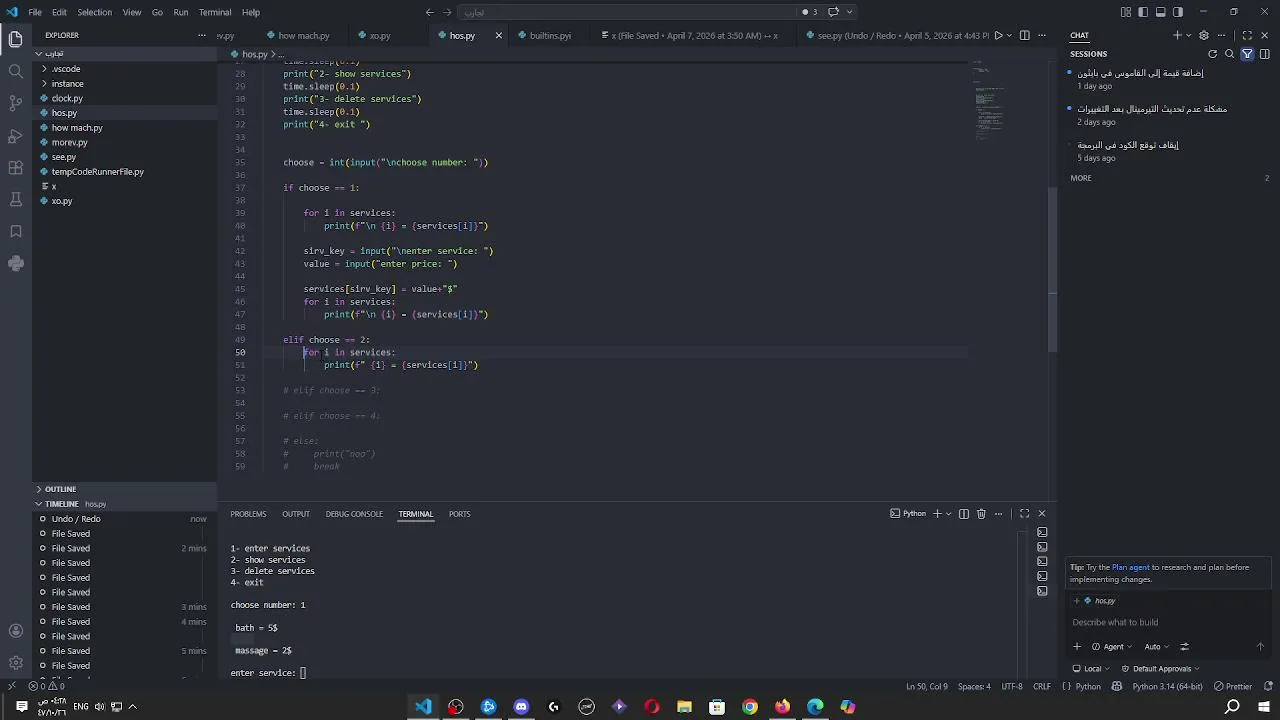Open the Auto model dropdown

[1157, 647]
